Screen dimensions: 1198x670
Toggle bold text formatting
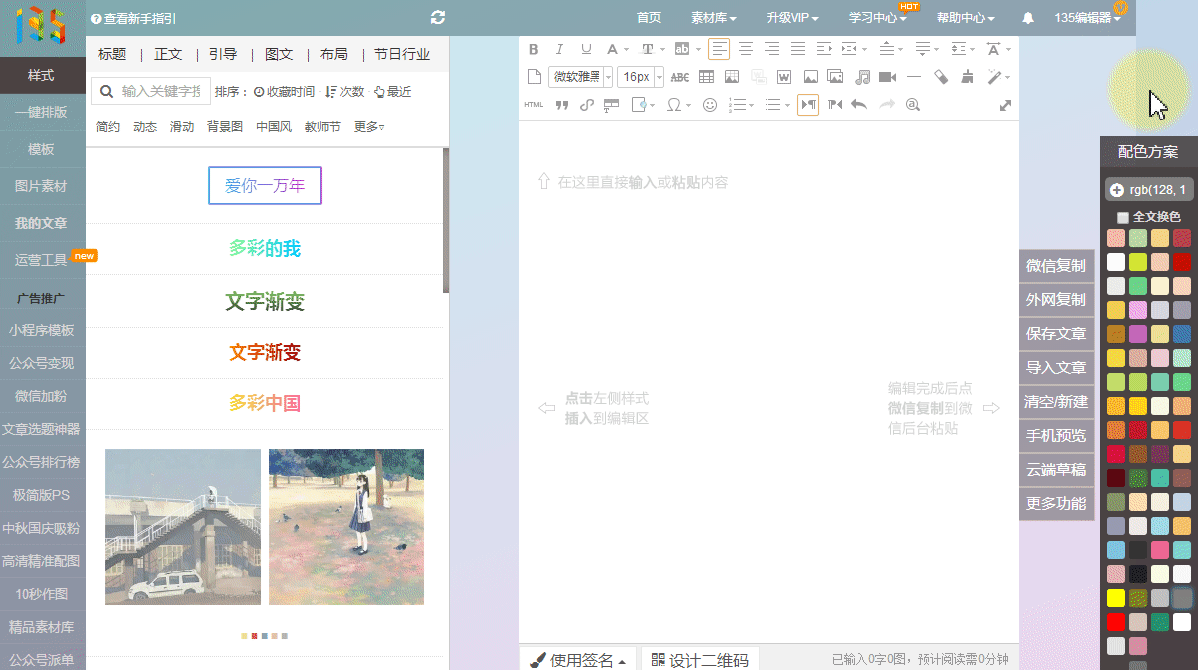pyautogui.click(x=533, y=49)
